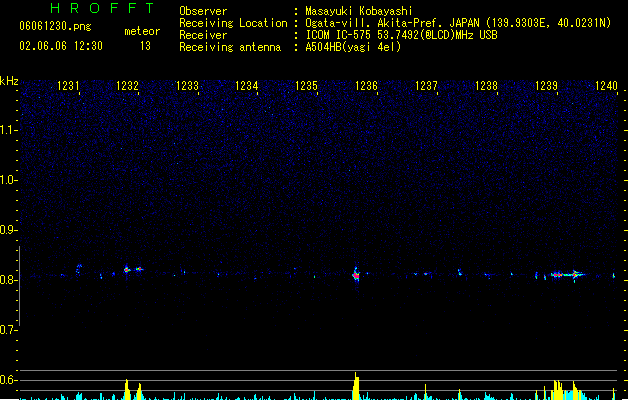The height and width of the screenshot is (400, 629).
Task: Click the long echo trail after 1239
Action: click(568, 275)
